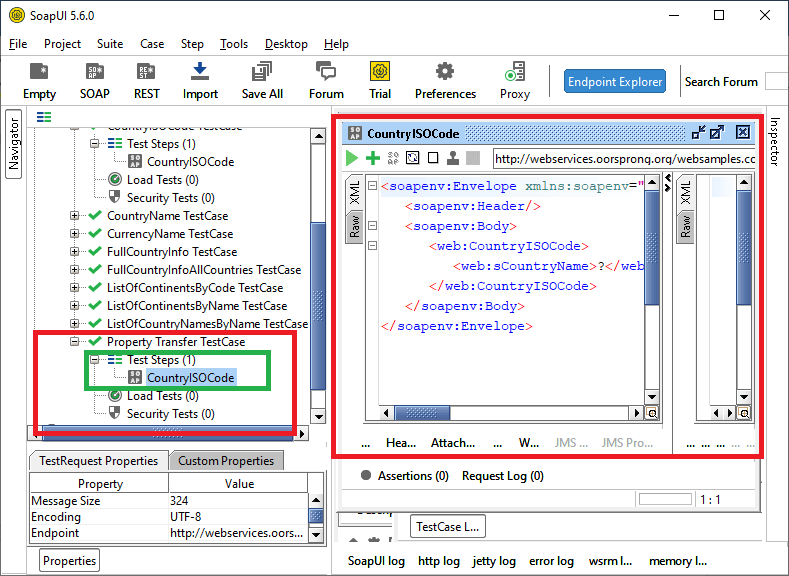Click request editor horizontal scrollbar thumb
Viewport: 789px width, 576px height.
[x=422, y=413]
